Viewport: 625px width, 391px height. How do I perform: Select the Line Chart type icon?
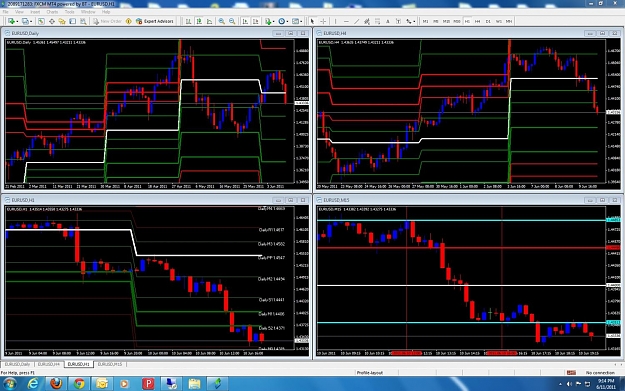pos(209,21)
